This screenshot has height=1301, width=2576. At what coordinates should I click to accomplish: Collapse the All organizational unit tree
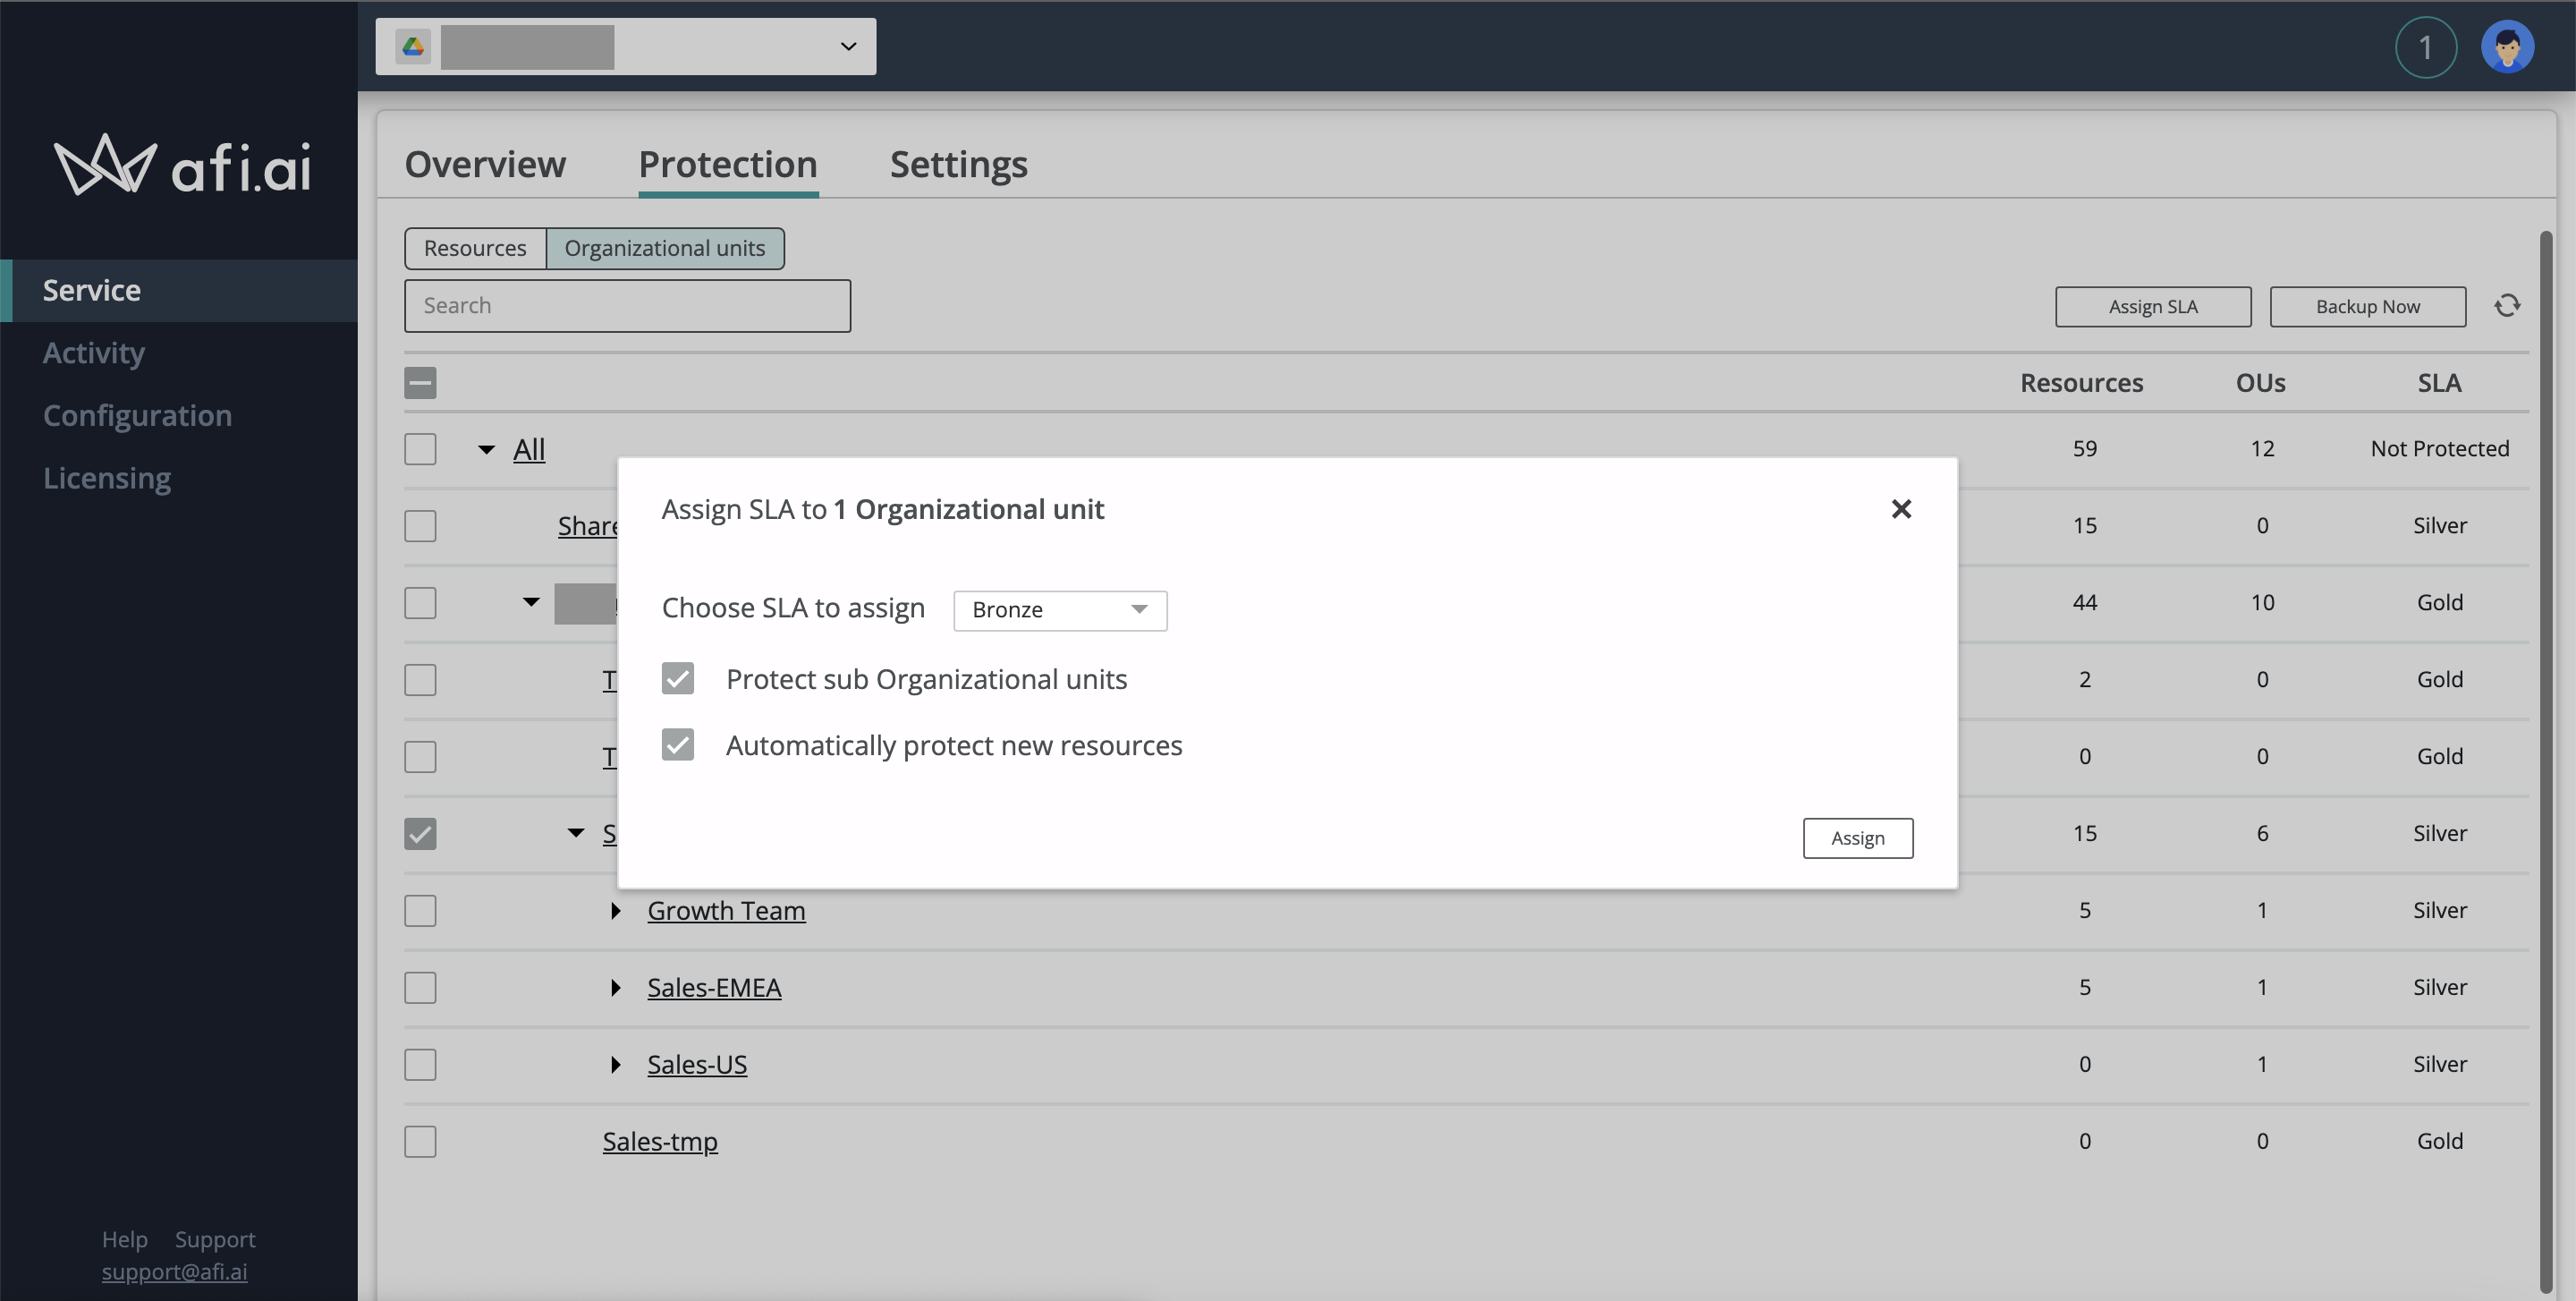[x=487, y=450]
